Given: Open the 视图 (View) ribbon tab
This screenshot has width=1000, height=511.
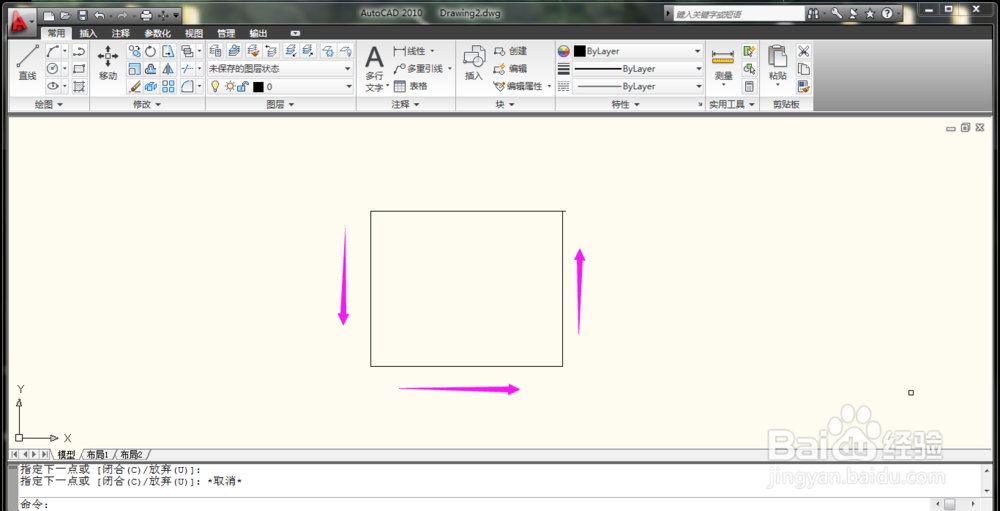Looking at the screenshot, I should coord(194,34).
